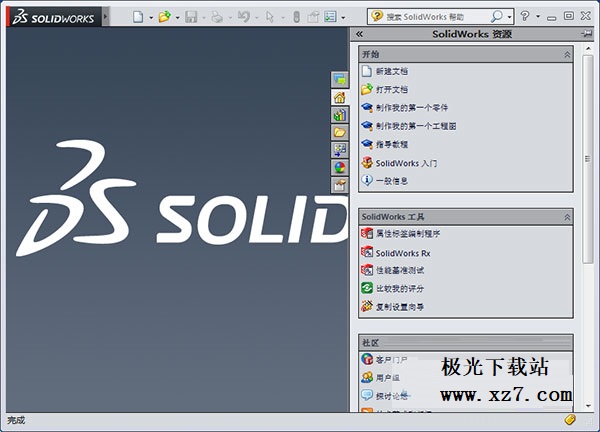Open 制作我的第一个工程图 tutorial
The width and height of the screenshot is (600, 432).
pyautogui.click(x=416, y=126)
